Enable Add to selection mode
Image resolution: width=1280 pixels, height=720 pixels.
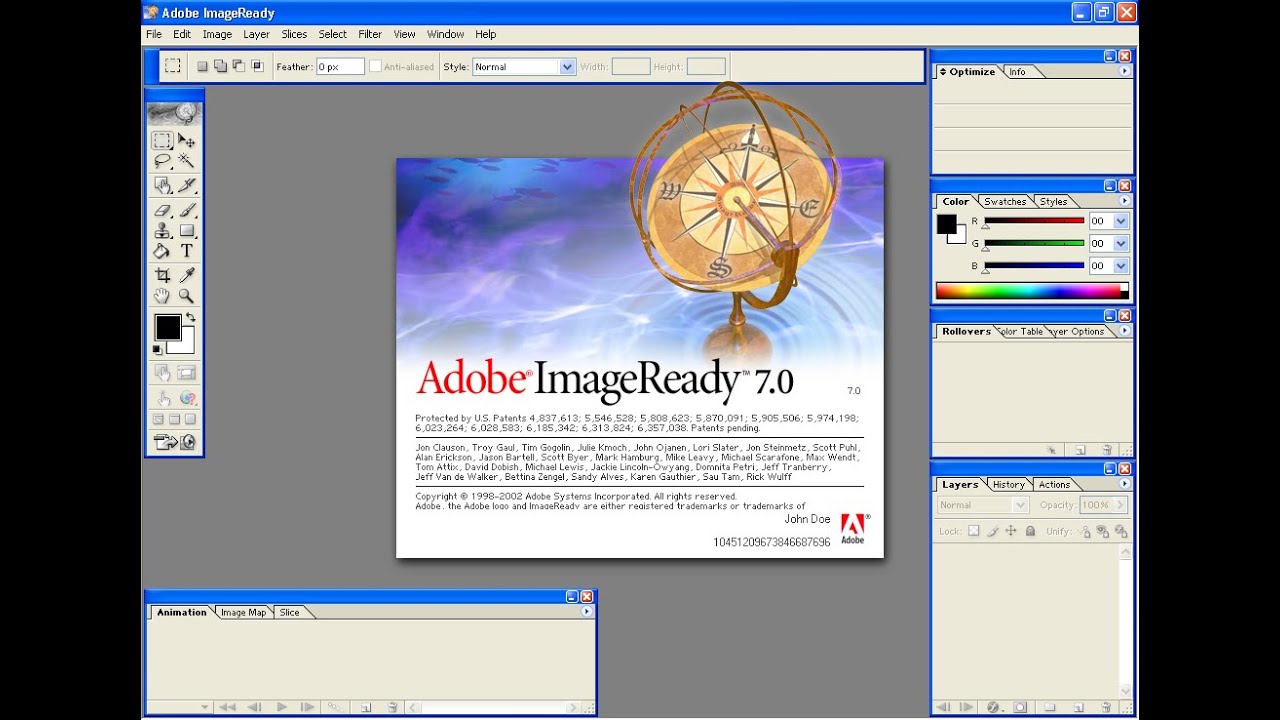coord(220,66)
